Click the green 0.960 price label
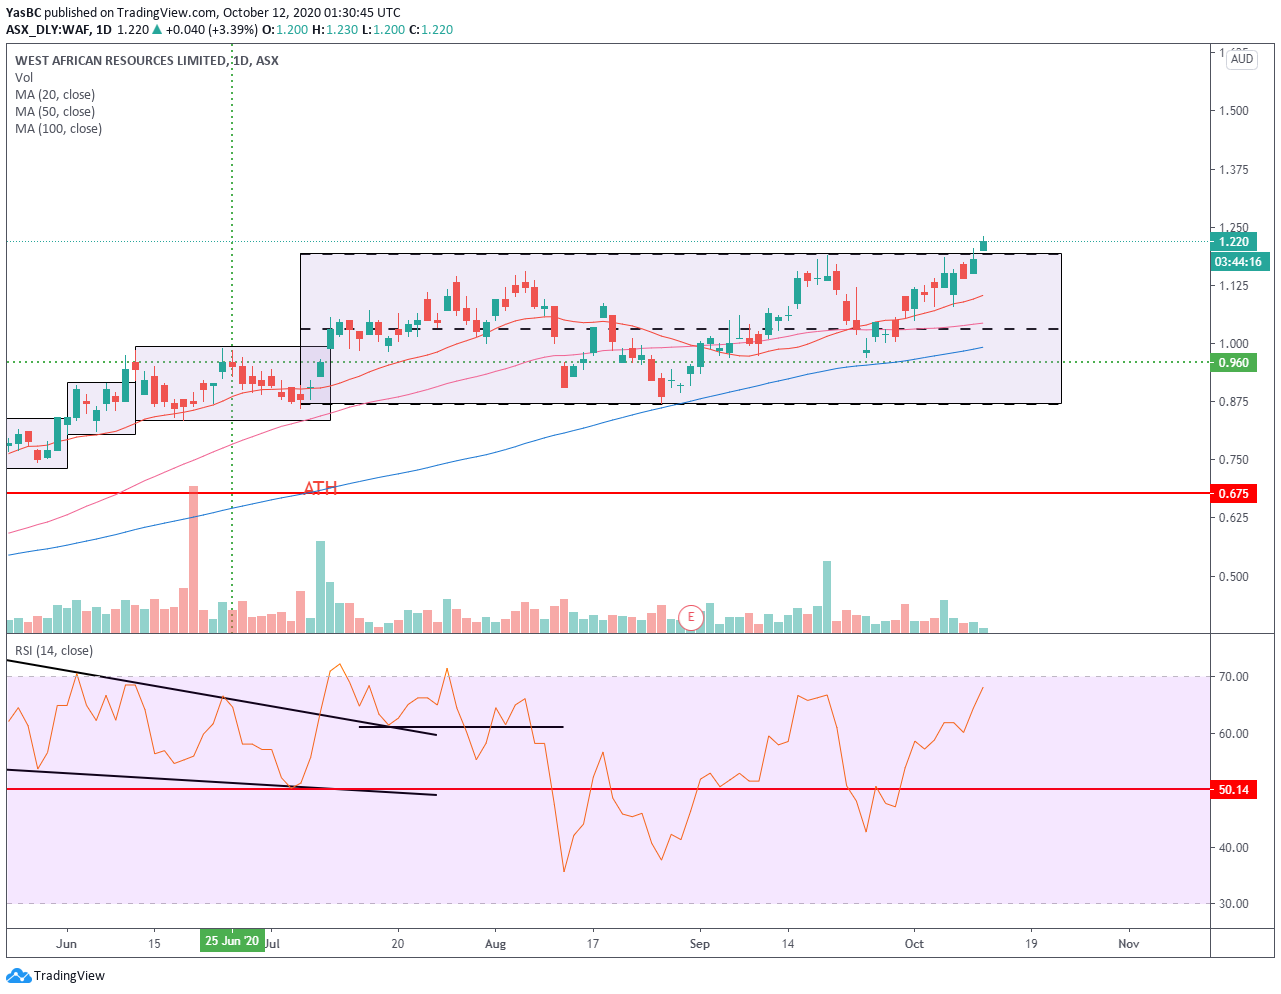Viewport: 1281px width, 994px height. 1234,362
